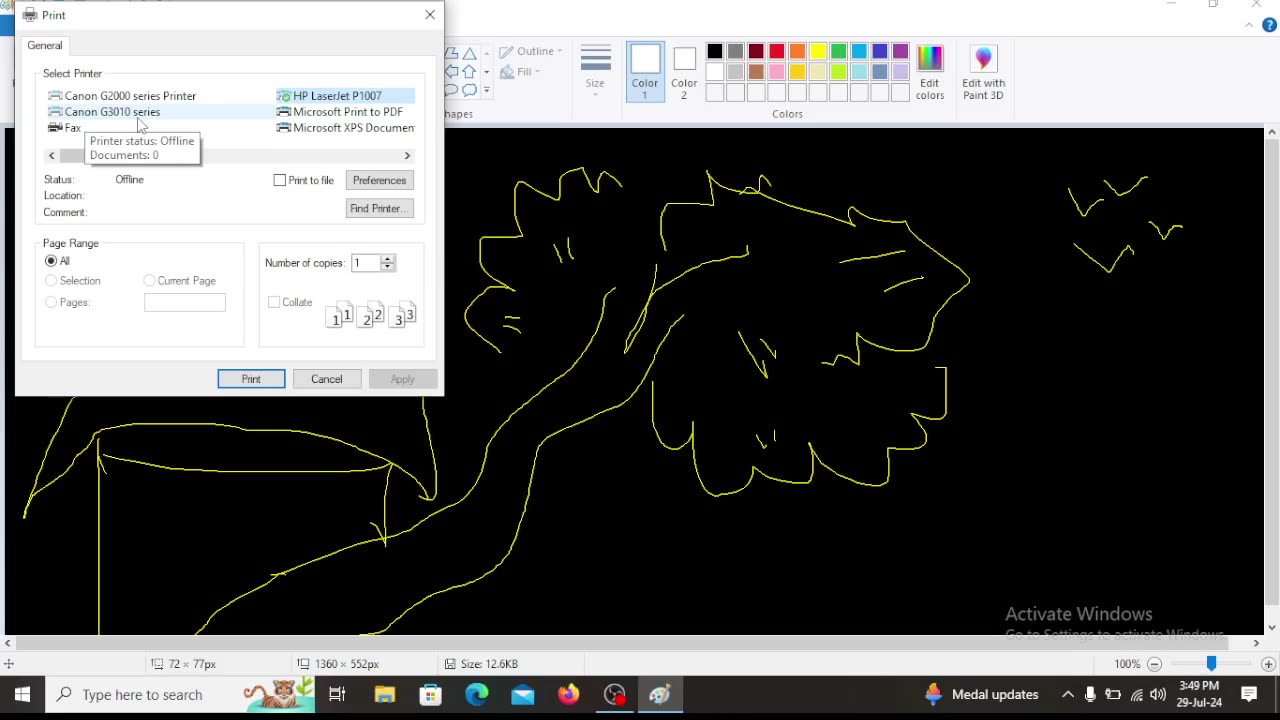Choose Microsoft XPS Document Writer printer
The height and width of the screenshot is (720, 1280).
[x=345, y=128]
